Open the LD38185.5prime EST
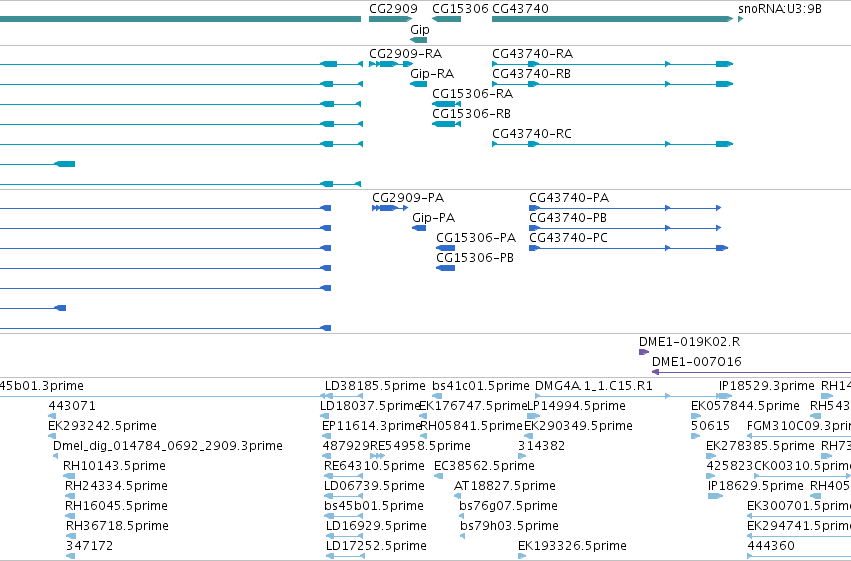851x561 pixels. pos(375,386)
